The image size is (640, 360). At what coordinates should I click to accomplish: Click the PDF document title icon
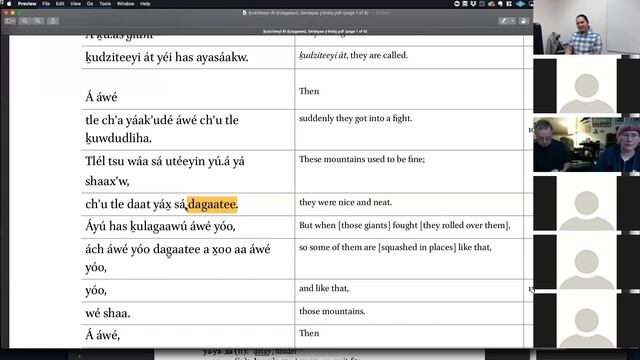coord(244,13)
